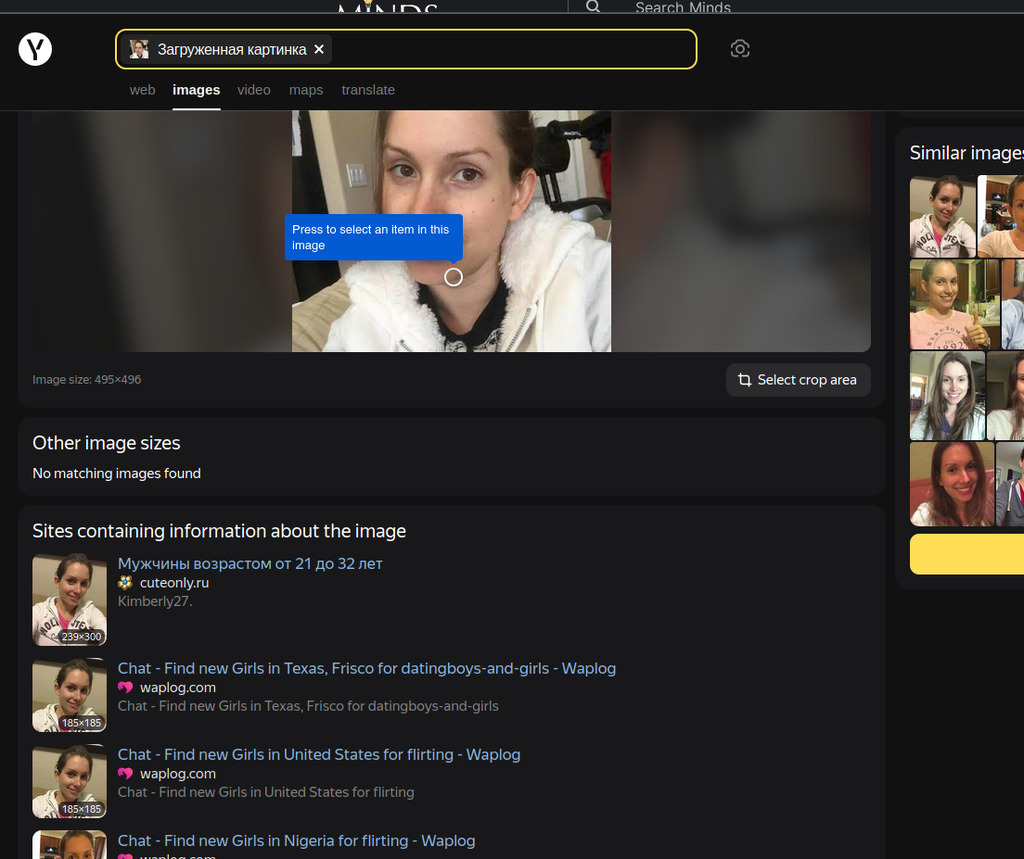Screen dimensions: 1024x859
Task: Click the 'Image size: 495×496' text
Action: click(x=87, y=380)
